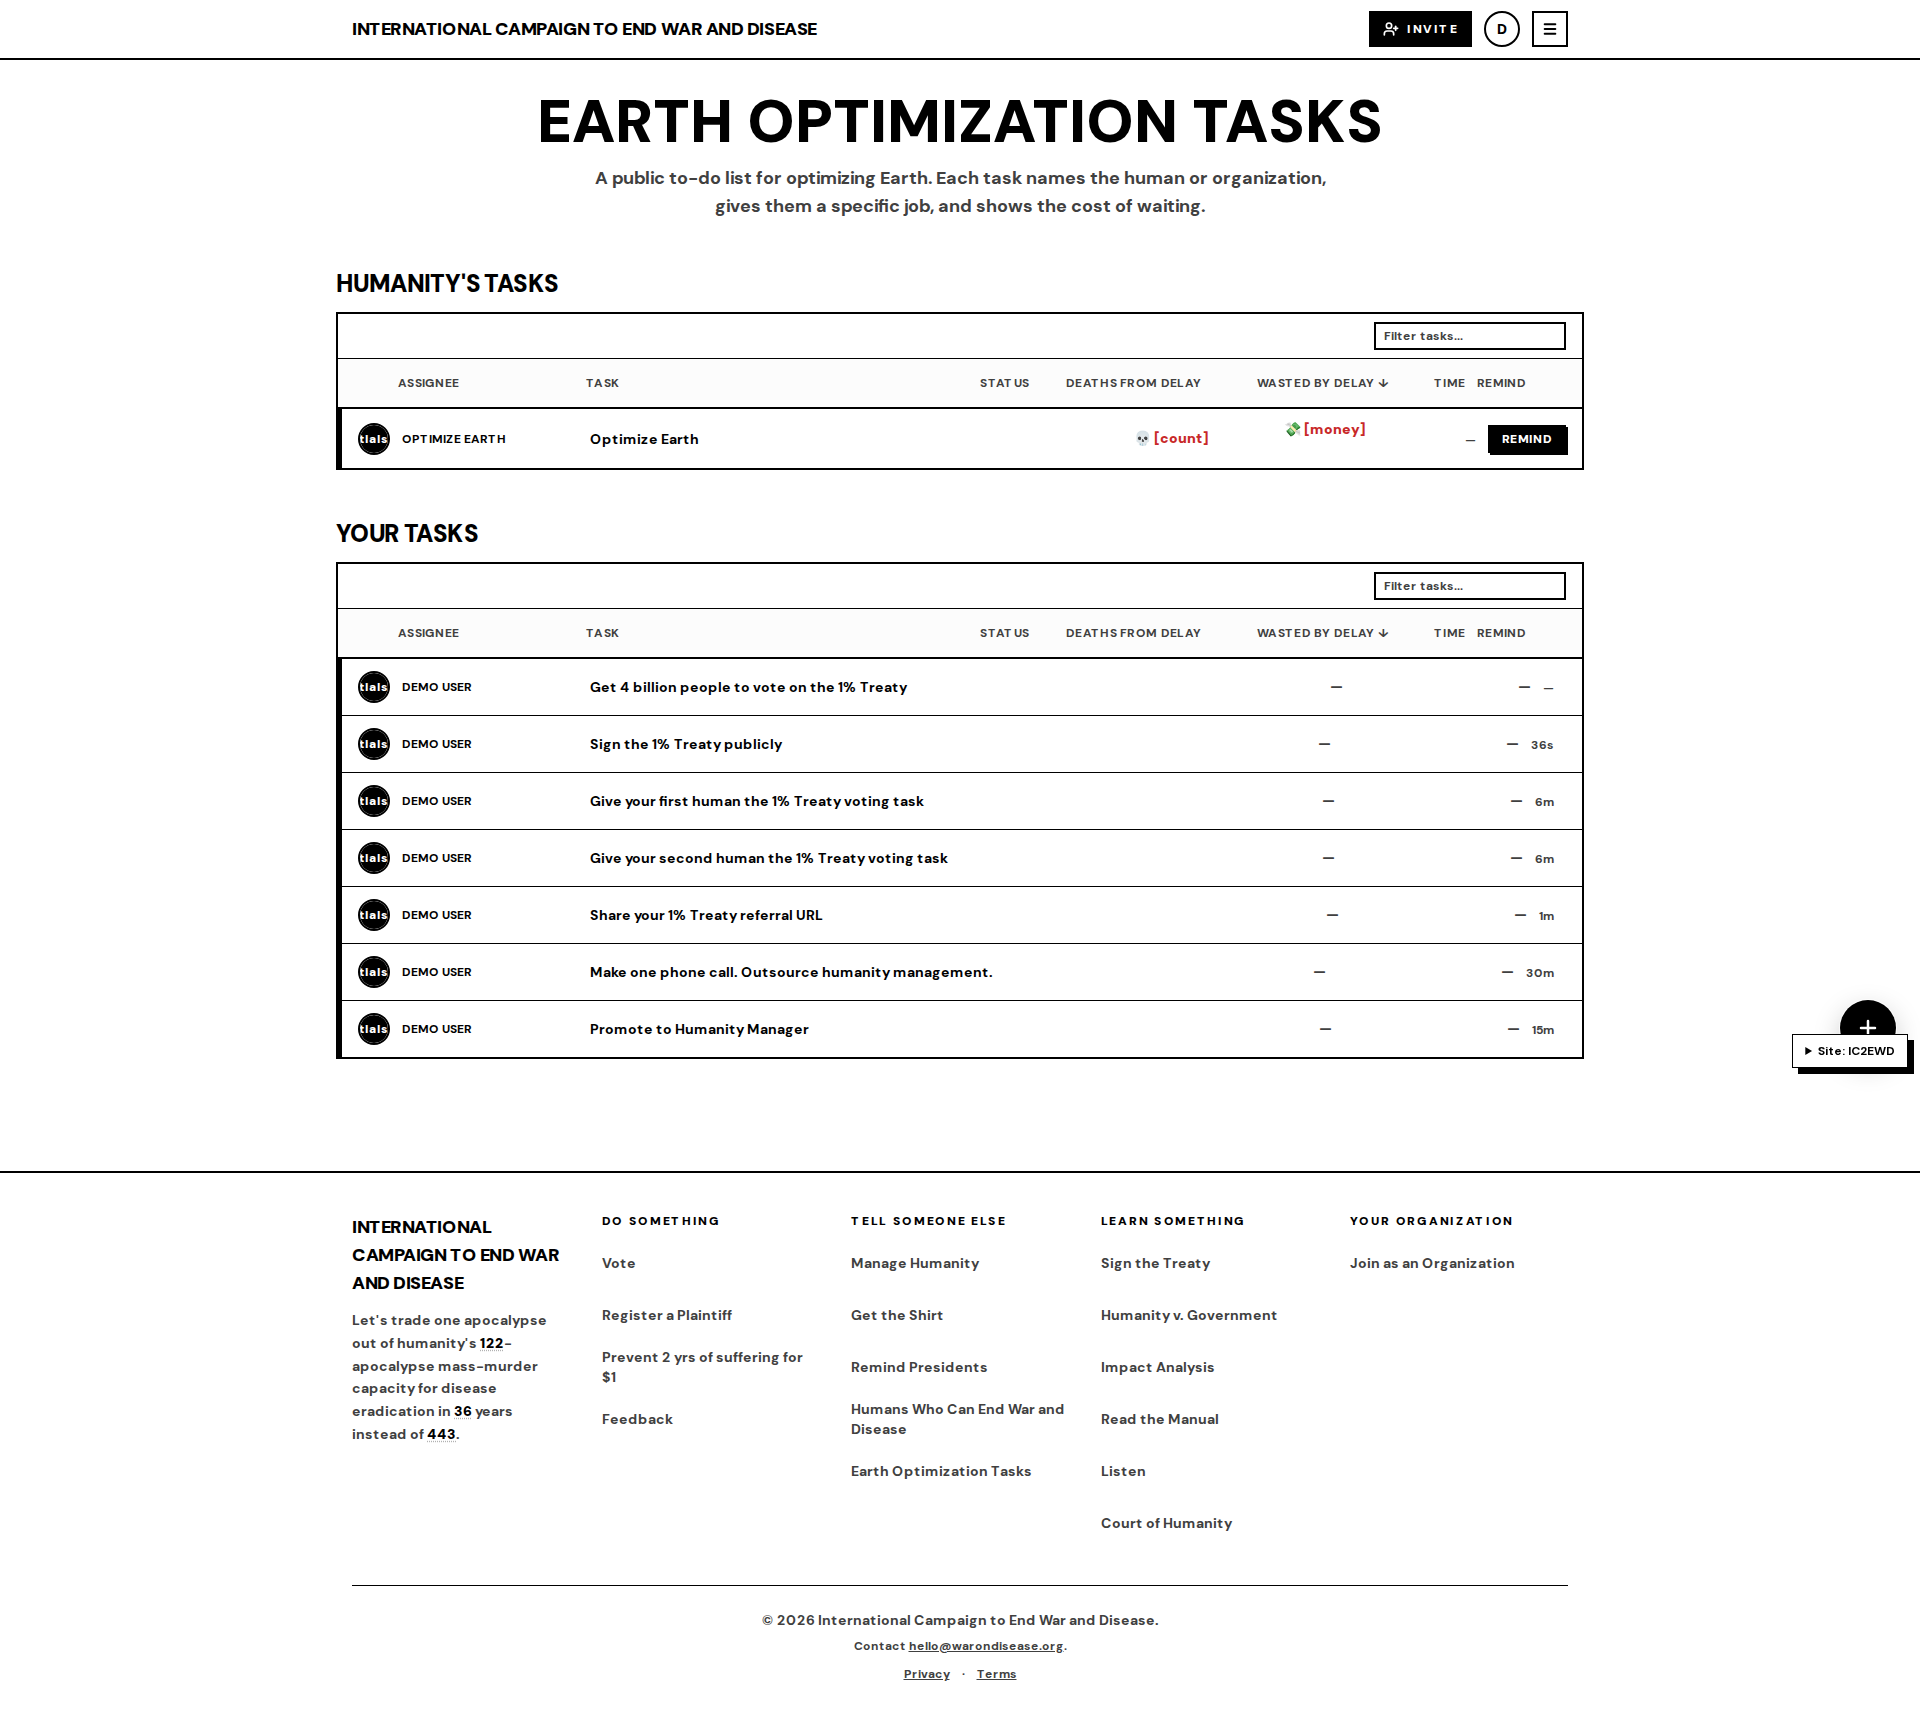
Task: Open Earth Optimization Tasks footer link
Action: 941,1471
